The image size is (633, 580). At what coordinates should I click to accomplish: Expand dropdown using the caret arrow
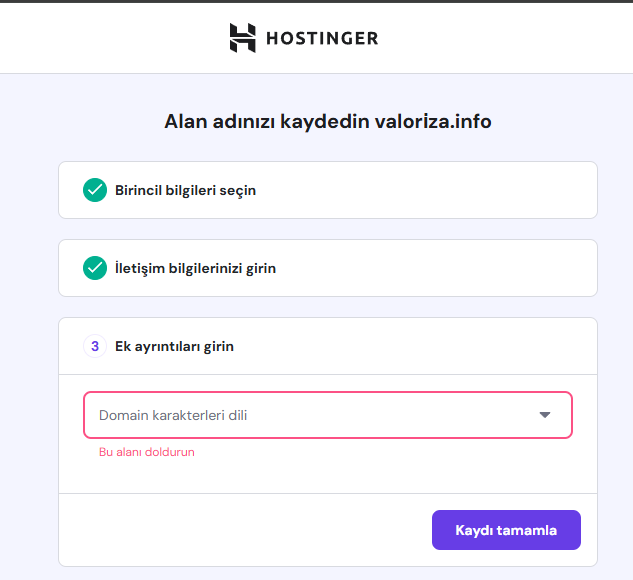545,415
